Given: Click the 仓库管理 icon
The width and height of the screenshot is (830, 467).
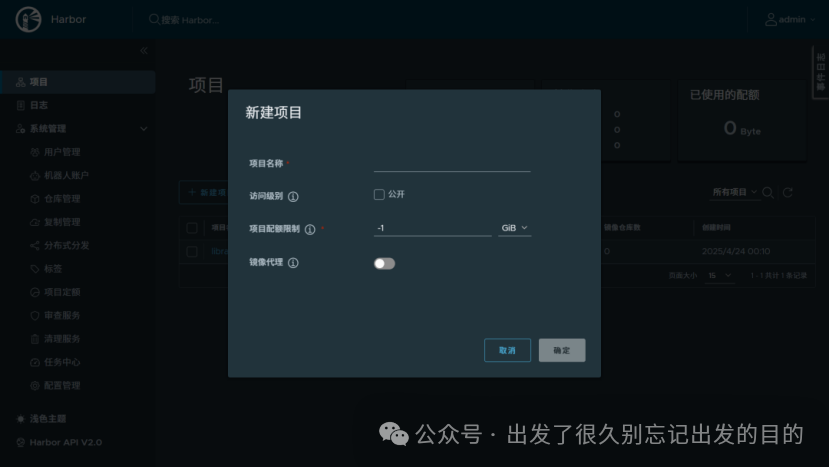Looking at the screenshot, I should pos(35,199).
